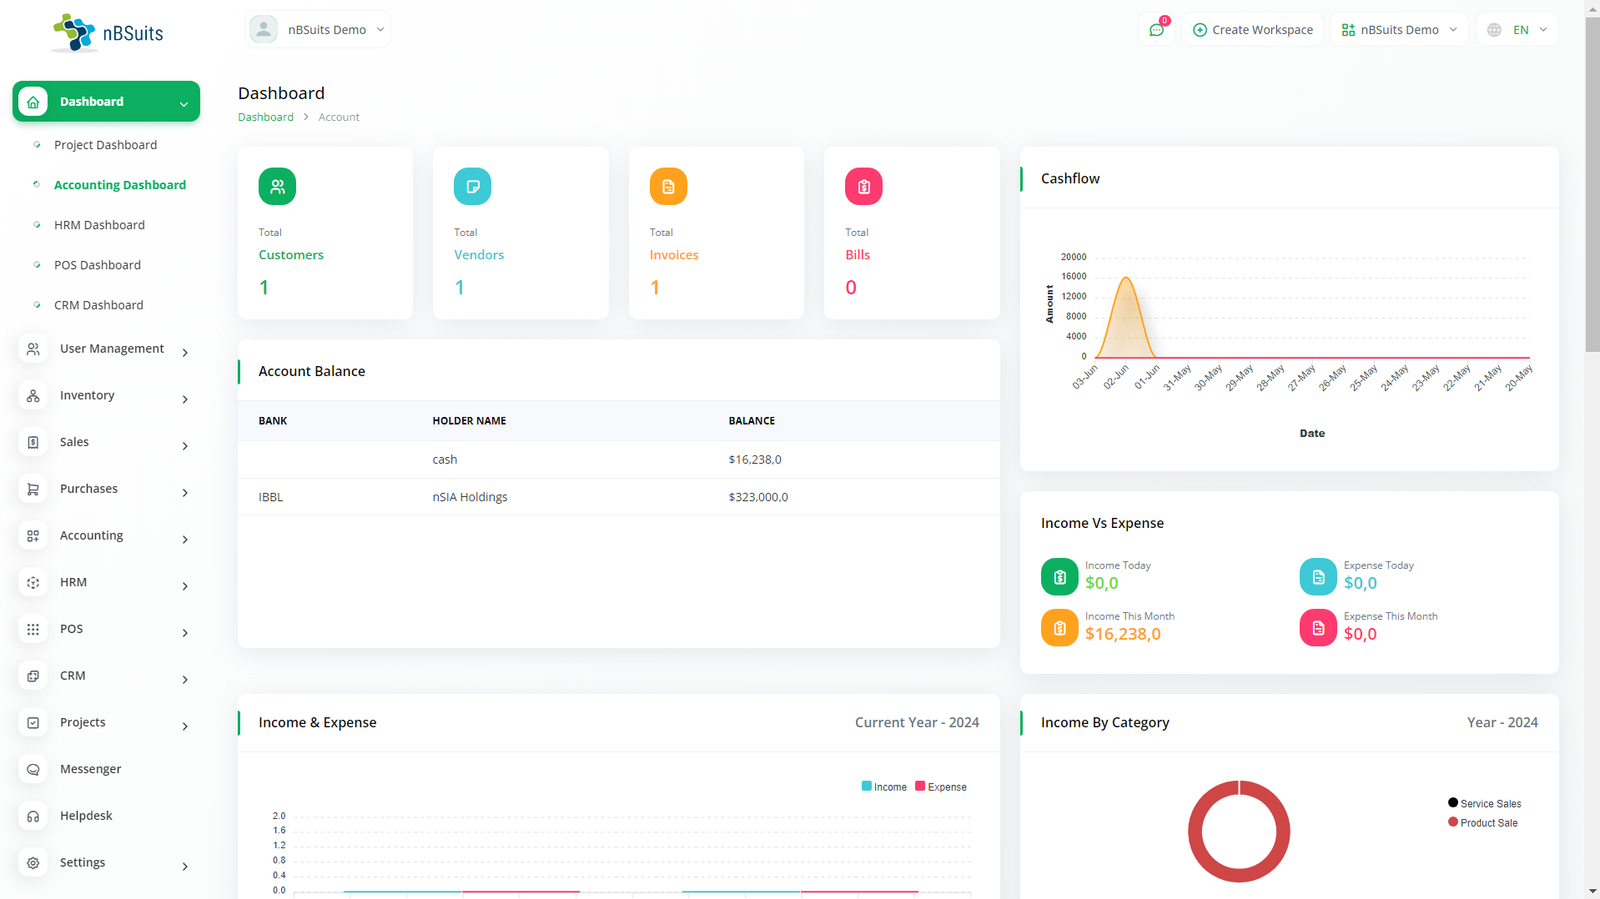Click the Customers label in total card
Viewport: 1600px width, 899px height.
[x=291, y=255]
